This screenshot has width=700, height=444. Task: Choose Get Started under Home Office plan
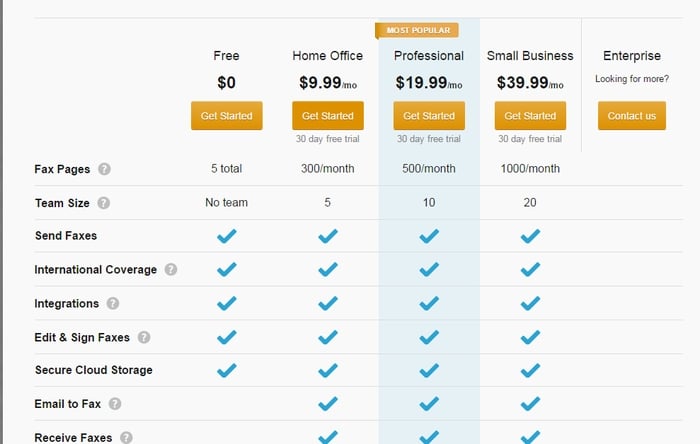(x=328, y=116)
